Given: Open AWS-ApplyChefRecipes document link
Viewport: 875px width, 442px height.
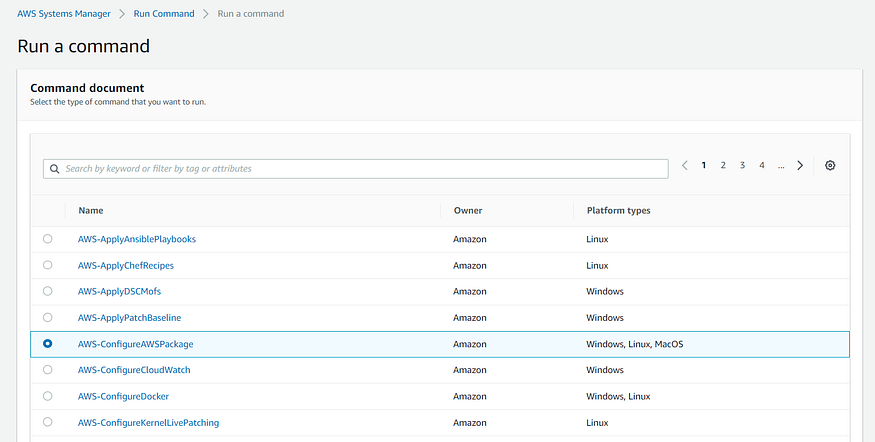Looking at the screenshot, I should pos(126,266).
